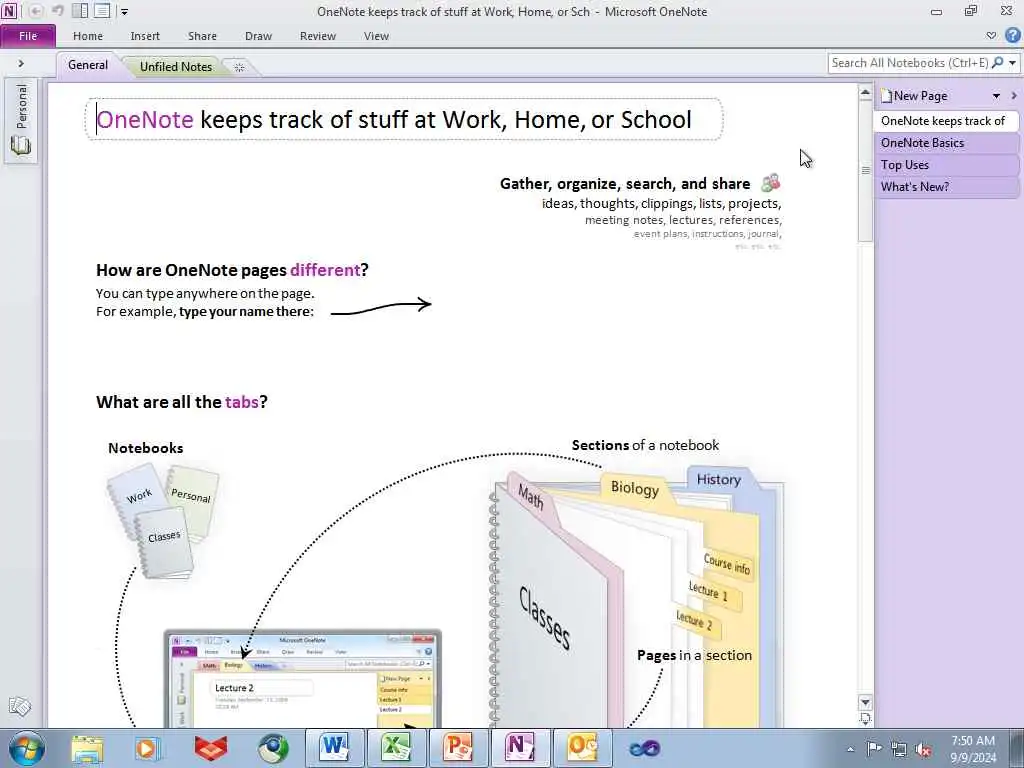Click the scroll down arrow of page scrollbar
This screenshot has width=1024, height=768.
point(865,703)
